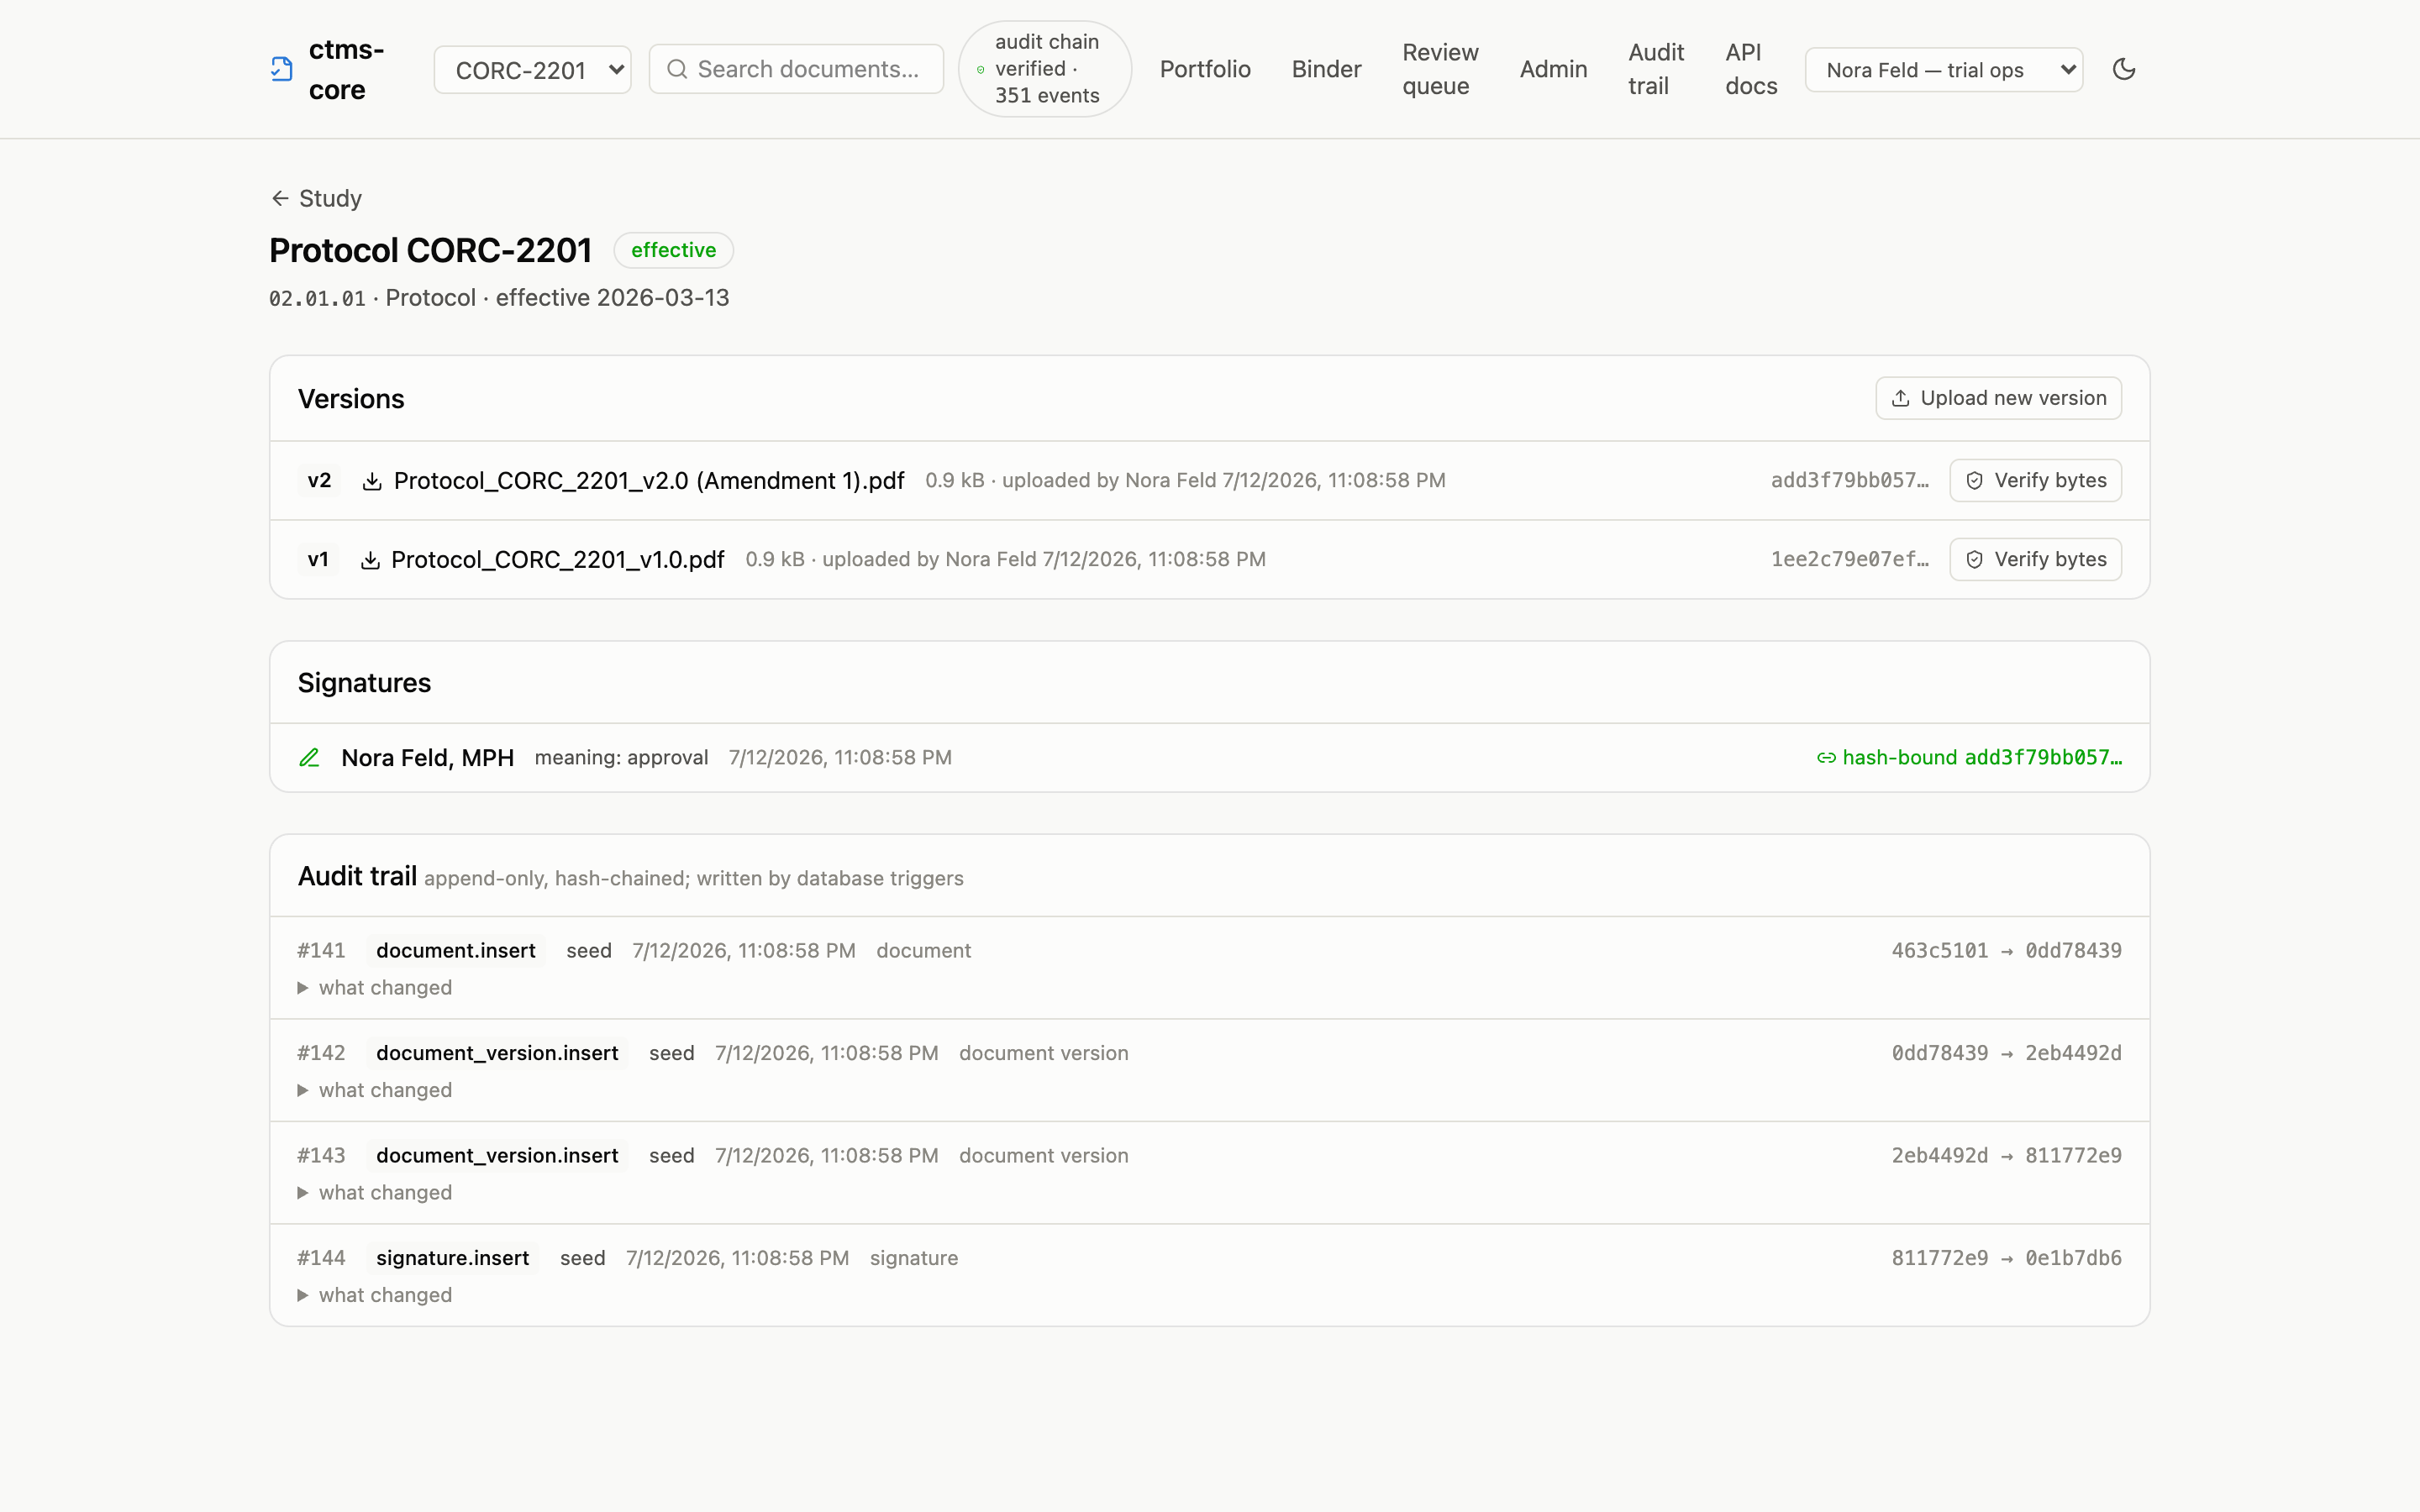Viewport: 2420px width, 1512px height.
Task: Click the ctms-core document logo icon
Action: [x=282, y=69]
